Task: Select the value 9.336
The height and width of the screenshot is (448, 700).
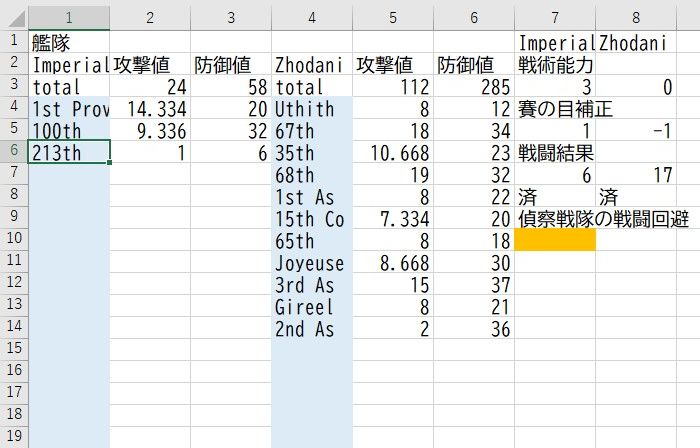Action: 150,130
